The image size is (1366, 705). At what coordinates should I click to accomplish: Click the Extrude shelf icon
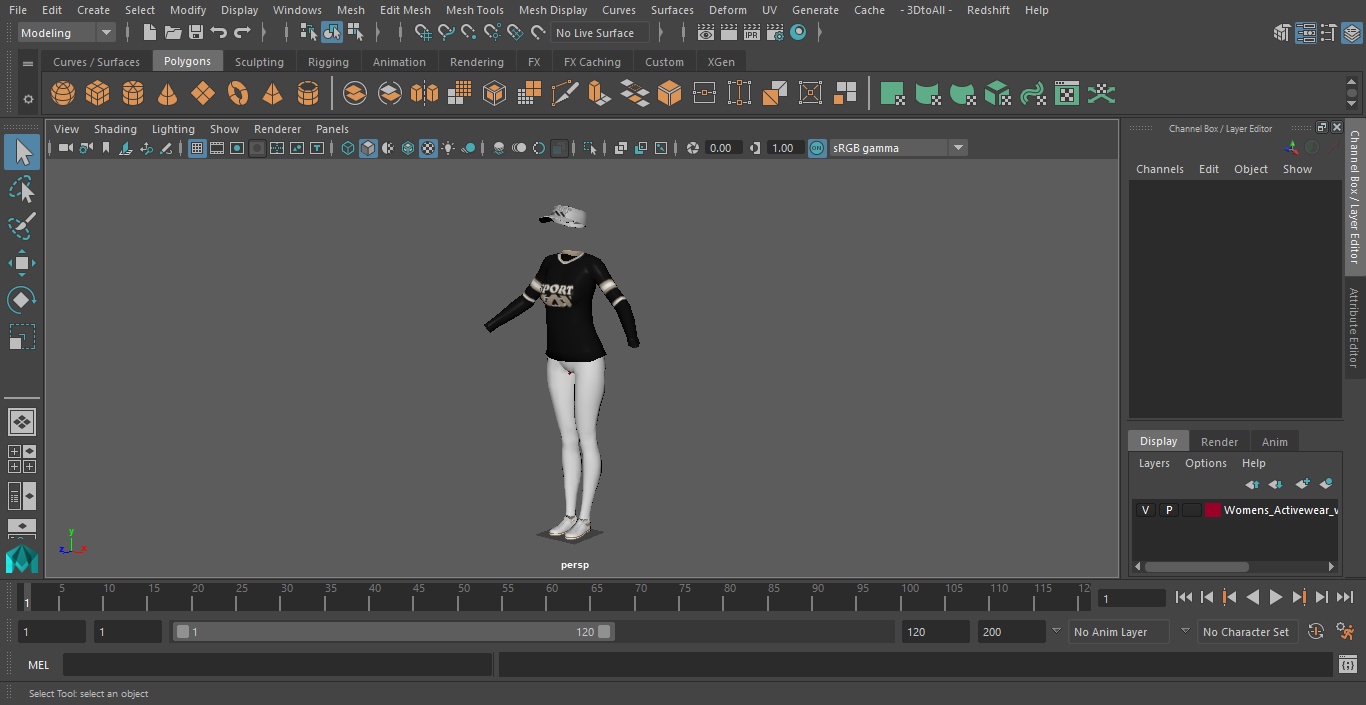[x=599, y=94]
